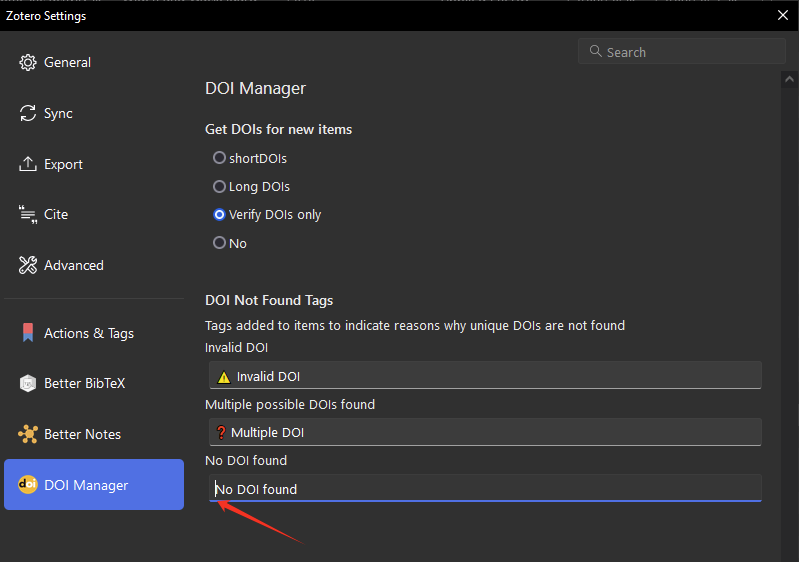Click the settings Search field
Image resolution: width=799 pixels, height=562 pixels.
682,51
